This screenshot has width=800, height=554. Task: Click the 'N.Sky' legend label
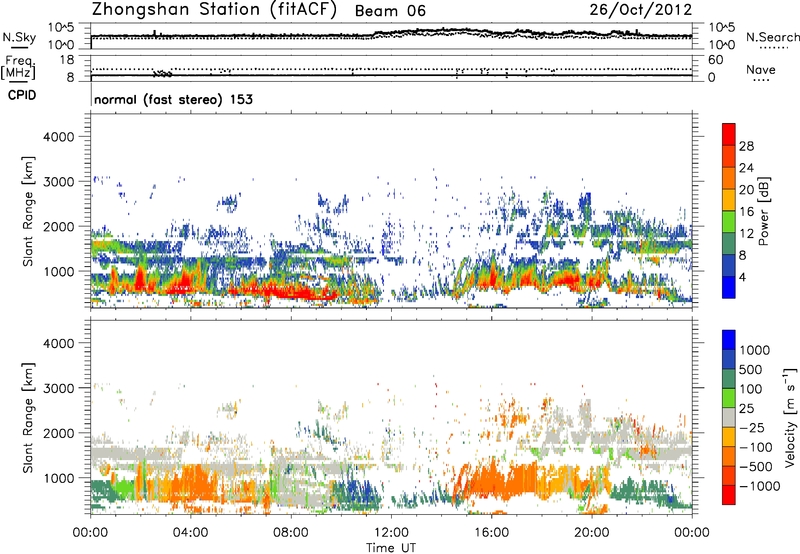click(19, 37)
